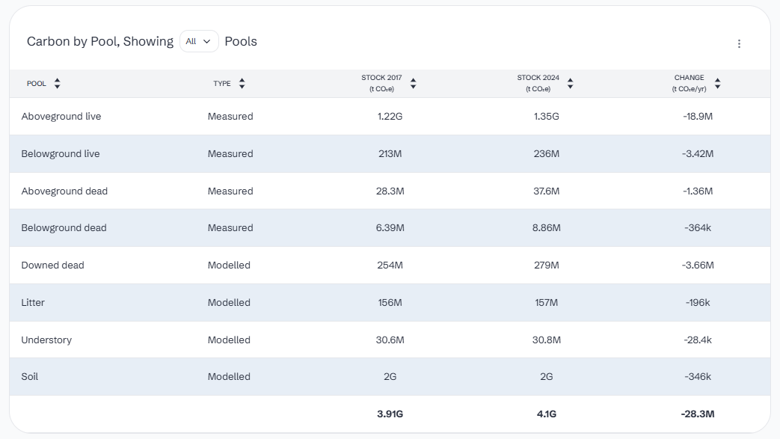780x439 pixels.
Task: Click the 1.35G stock 2024 value
Action: [546, 116]
